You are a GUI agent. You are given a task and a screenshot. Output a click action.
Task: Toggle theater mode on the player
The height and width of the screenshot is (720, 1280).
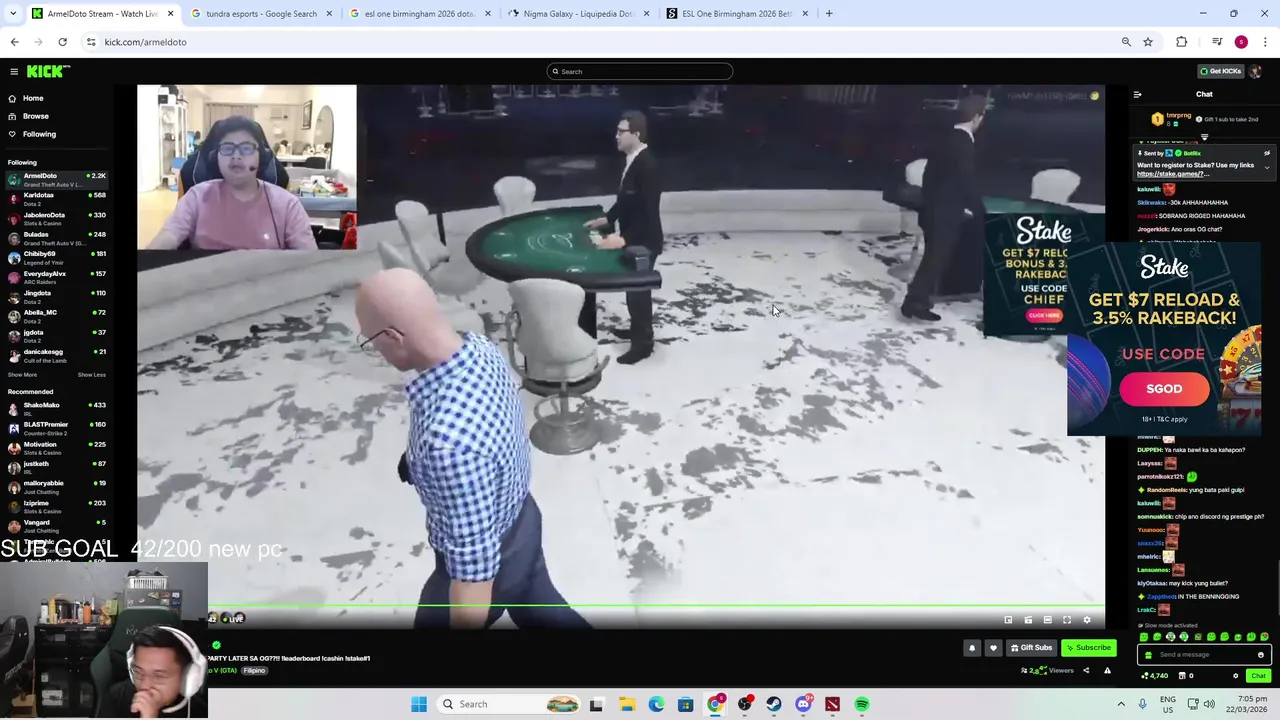(1048, 620)
